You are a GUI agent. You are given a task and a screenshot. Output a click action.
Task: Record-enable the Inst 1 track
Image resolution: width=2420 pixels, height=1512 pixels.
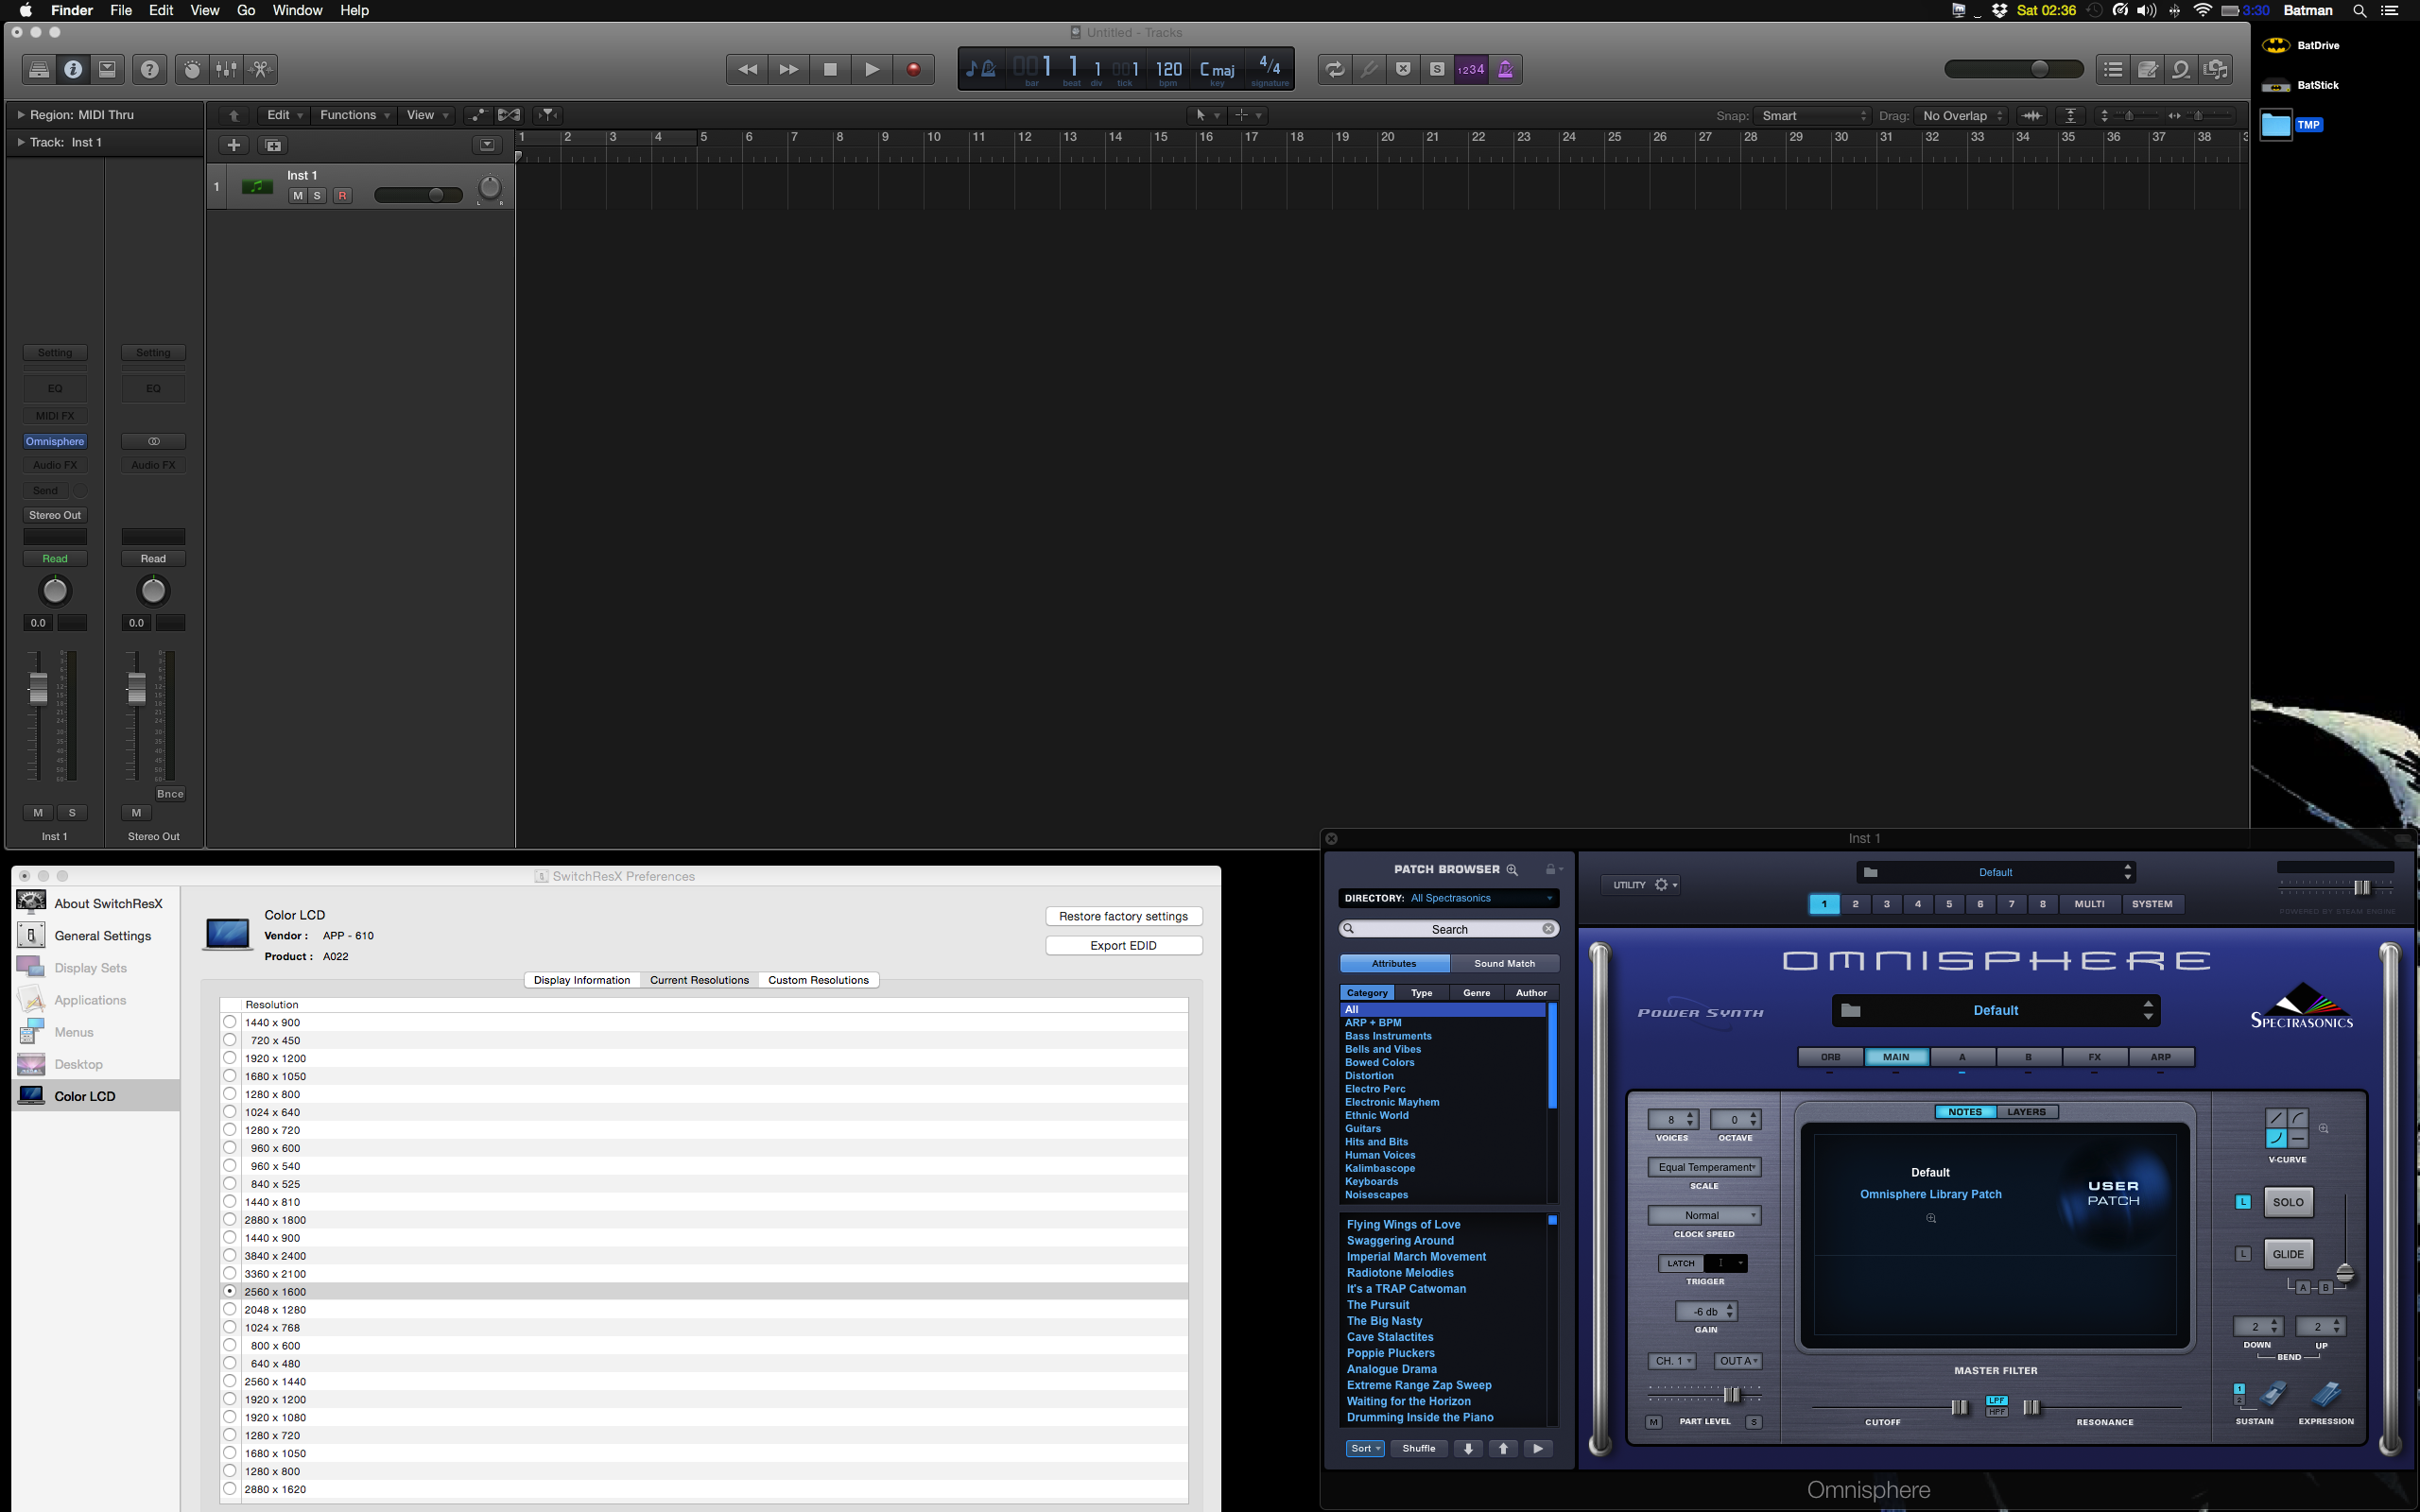click(x=342, y=196)
